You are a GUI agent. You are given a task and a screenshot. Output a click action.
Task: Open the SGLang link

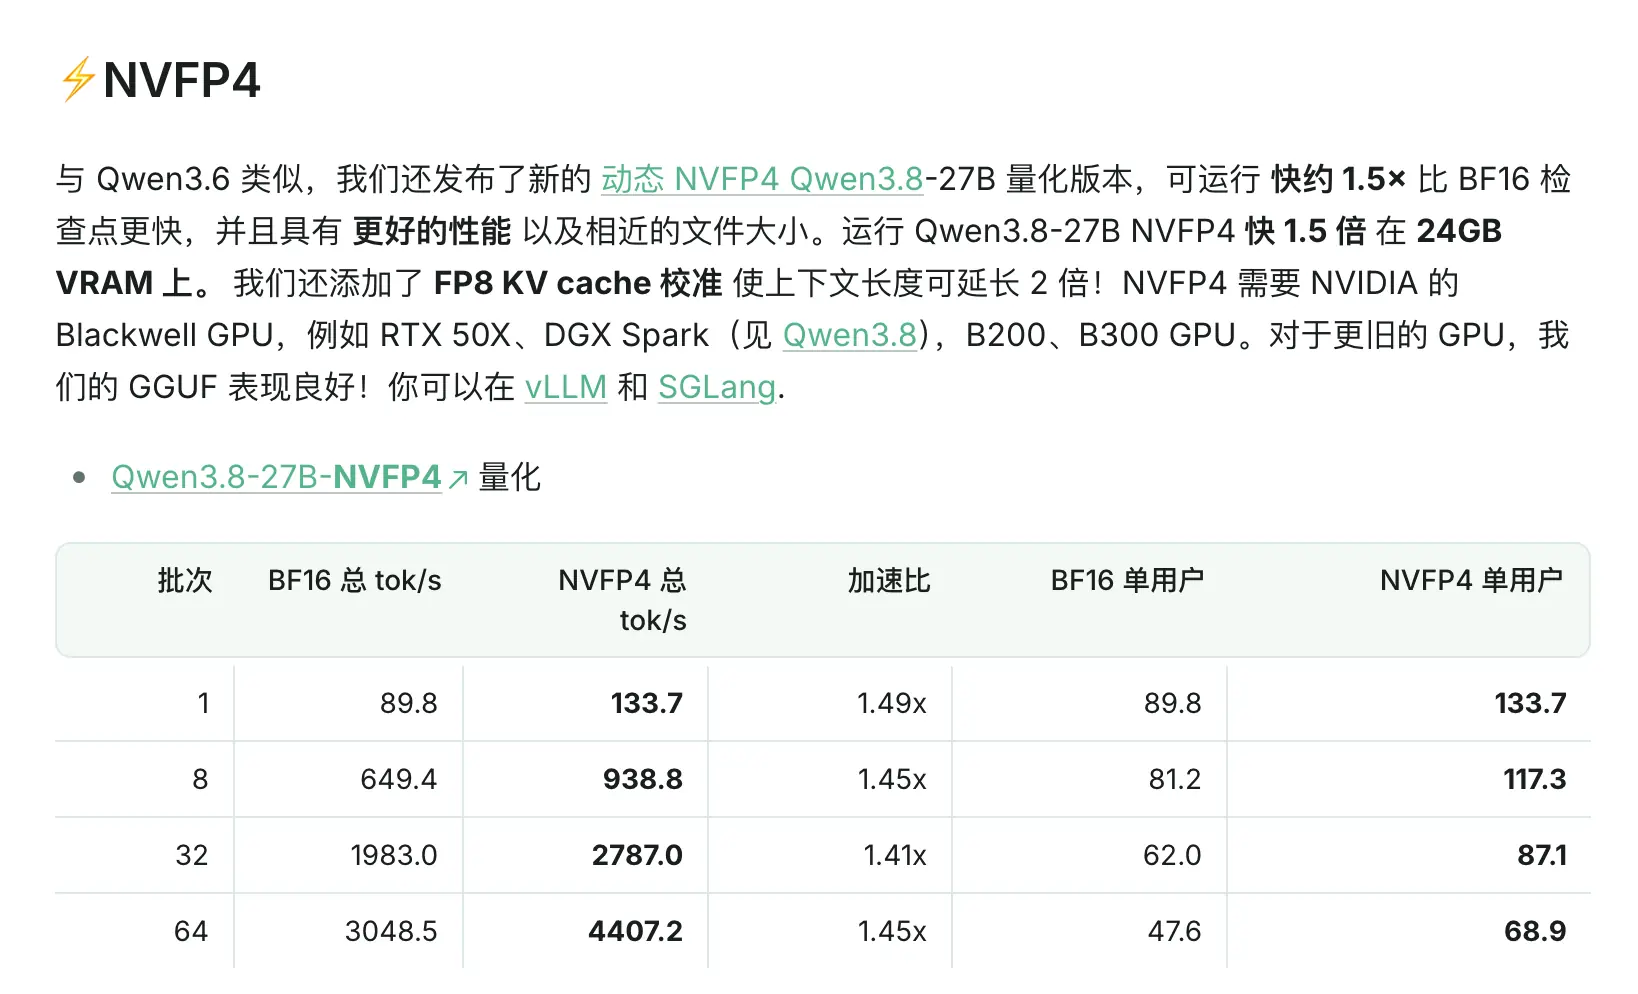point(717,387)
